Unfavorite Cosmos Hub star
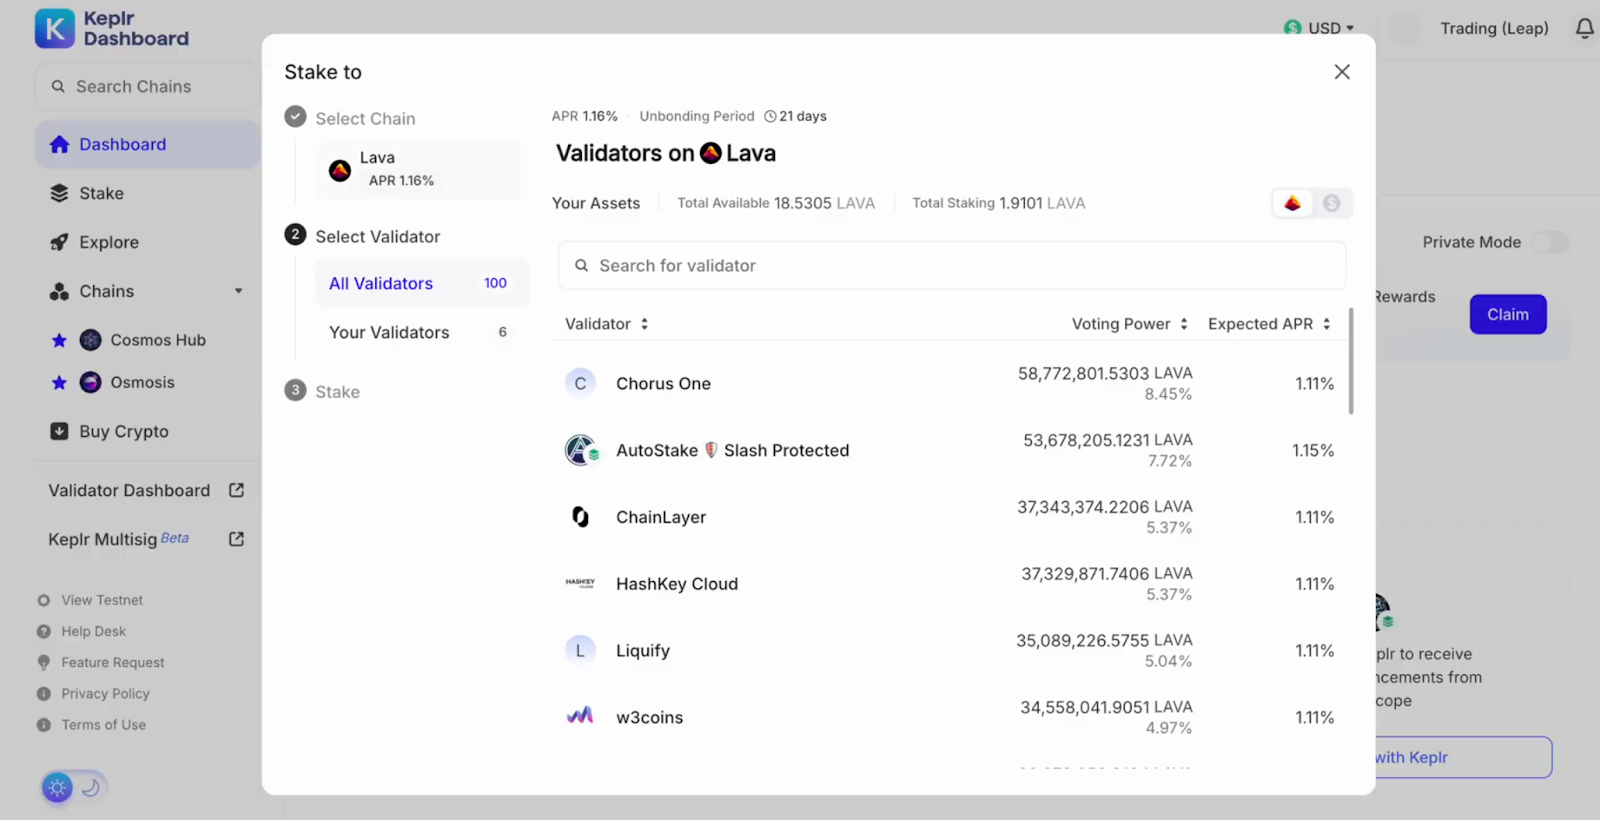The width and height of the screenshot is (1600, 820). (x=59, y=340)
